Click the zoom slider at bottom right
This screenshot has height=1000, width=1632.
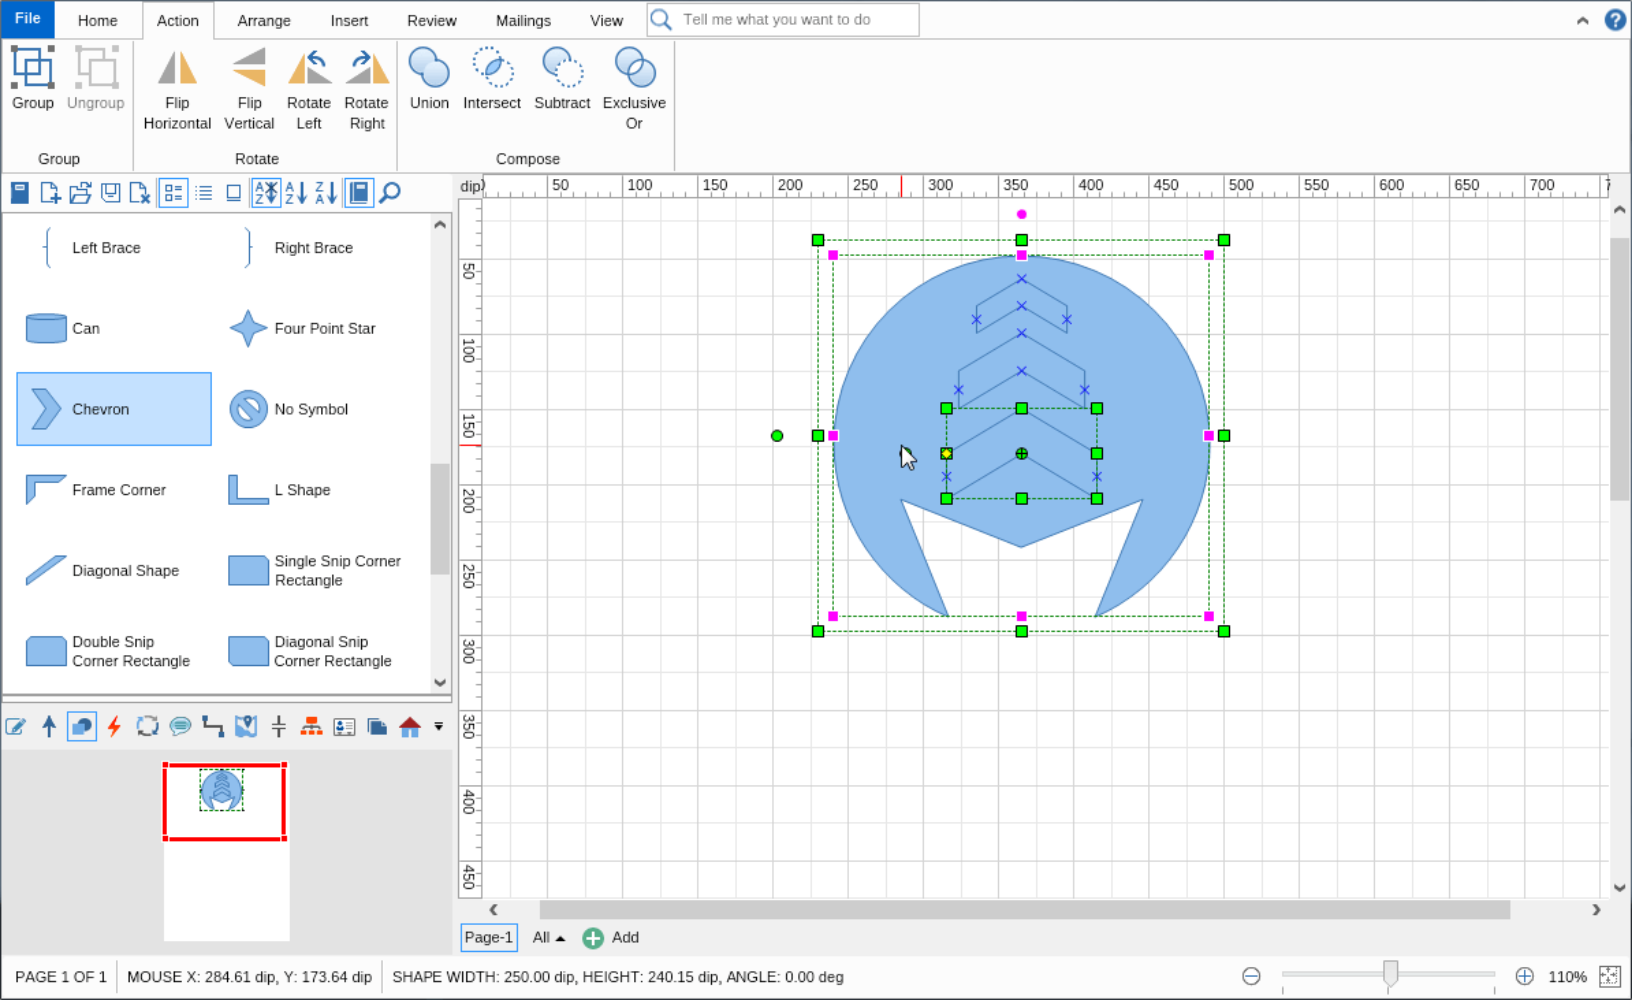click(x=1389, y=973)
